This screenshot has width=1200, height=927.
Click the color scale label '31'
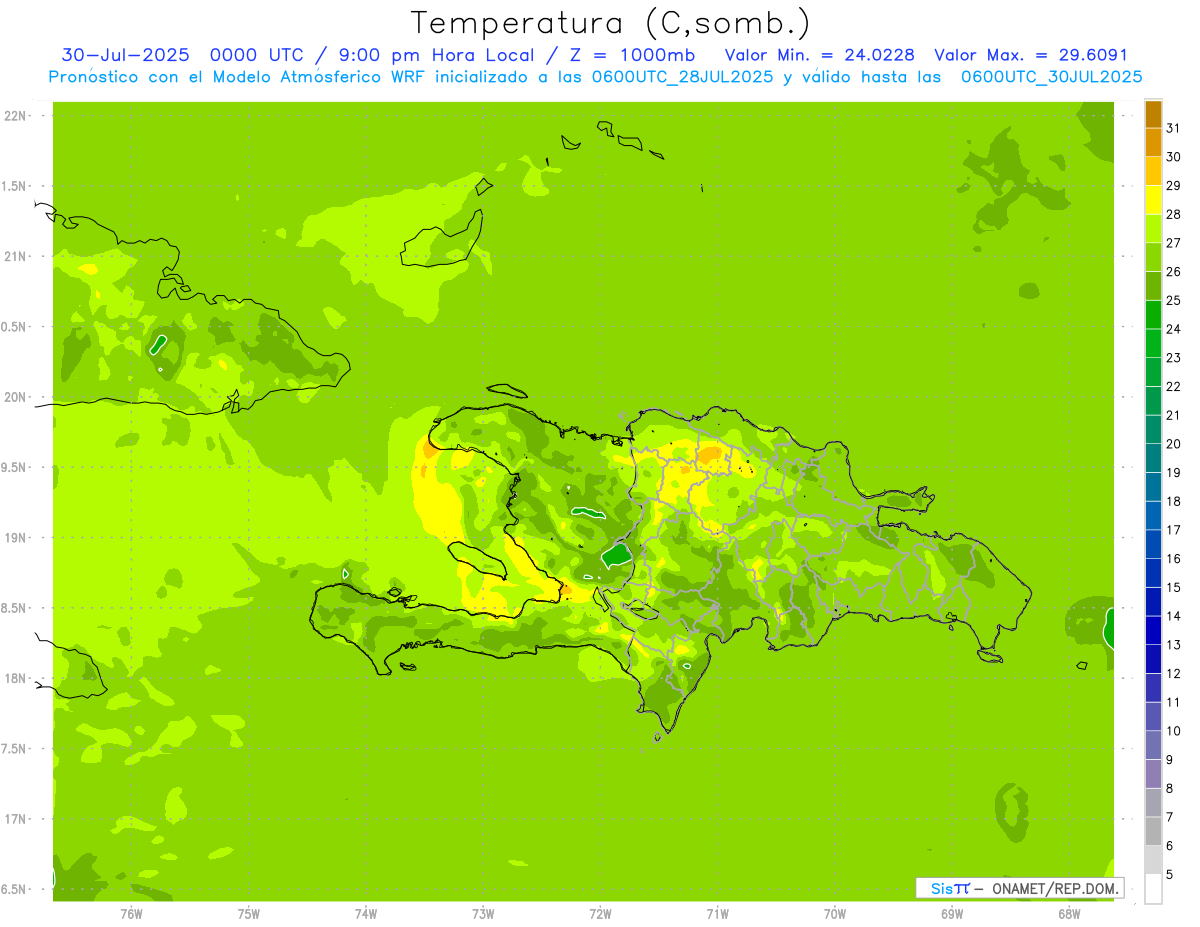tap(1173, 128)
